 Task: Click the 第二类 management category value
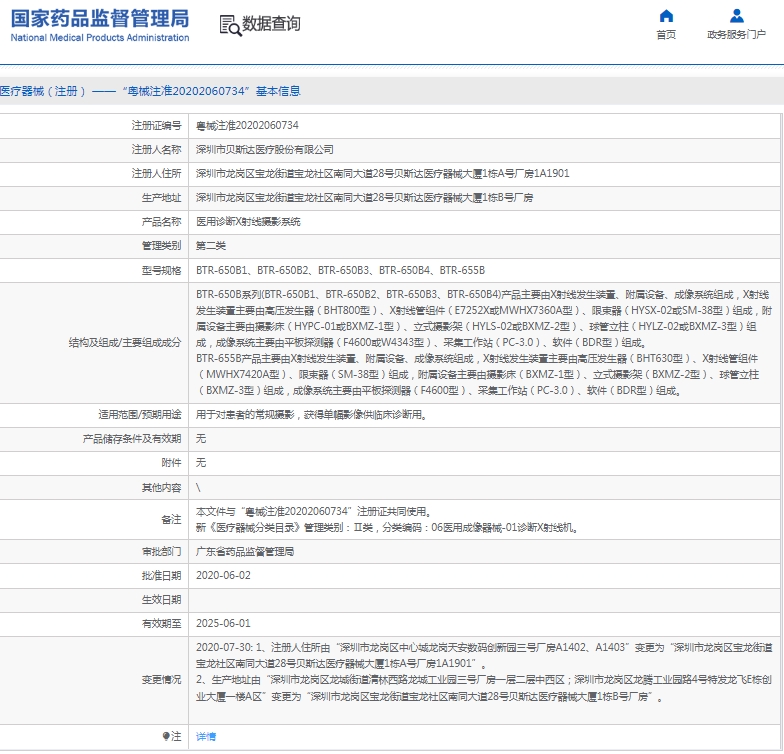[211, 246]
